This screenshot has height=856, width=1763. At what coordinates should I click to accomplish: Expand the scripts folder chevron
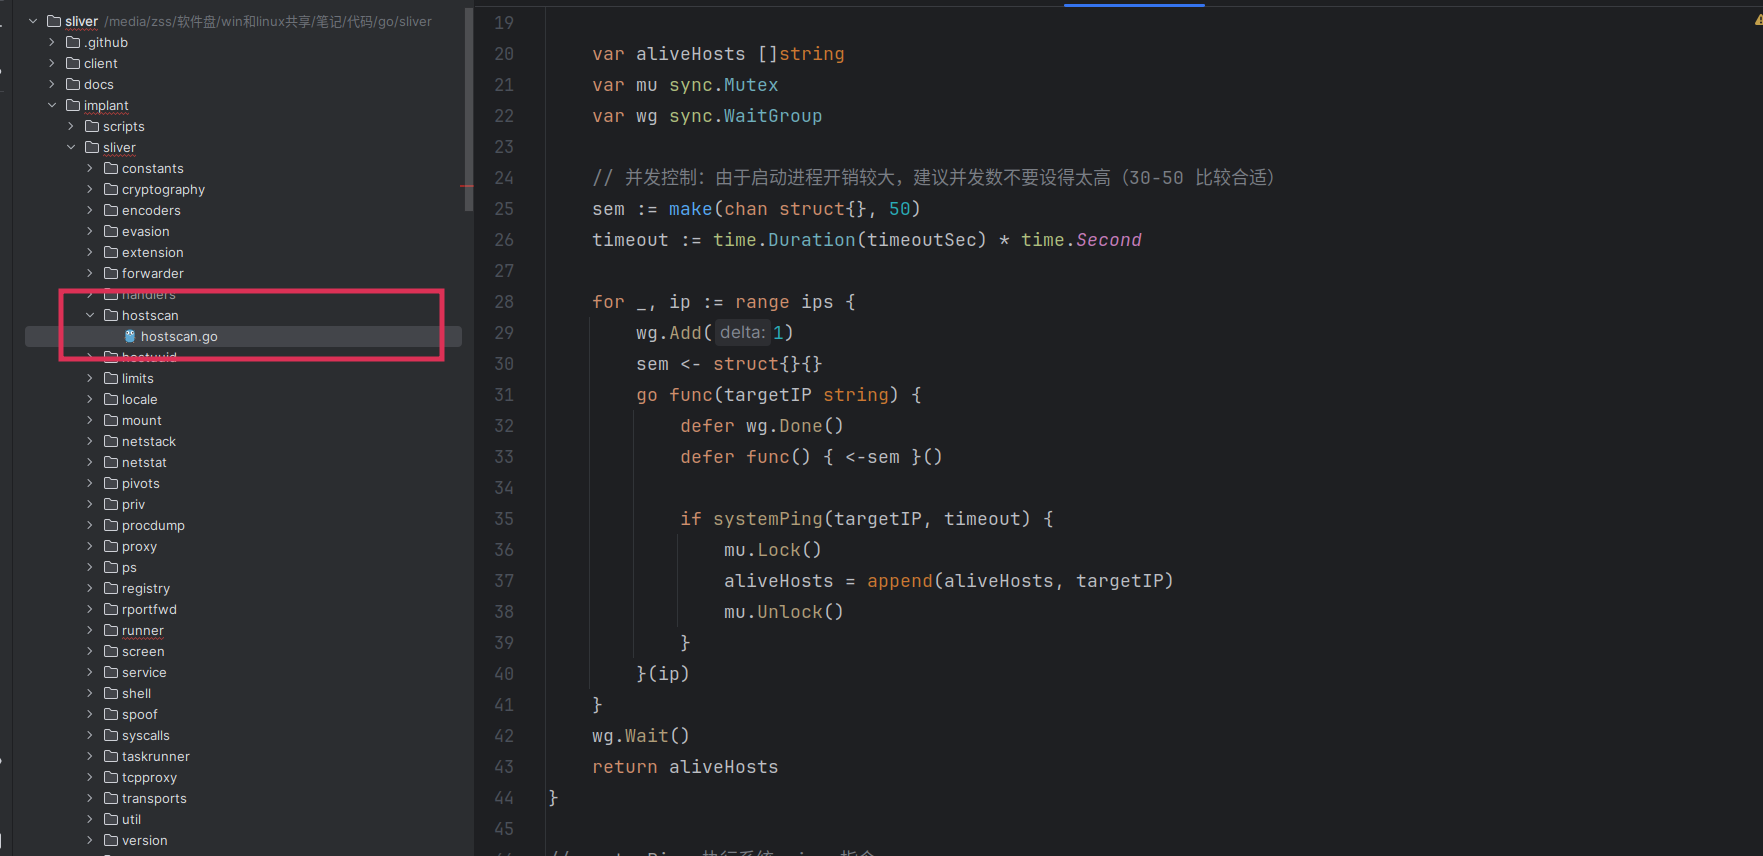[71, 126]
